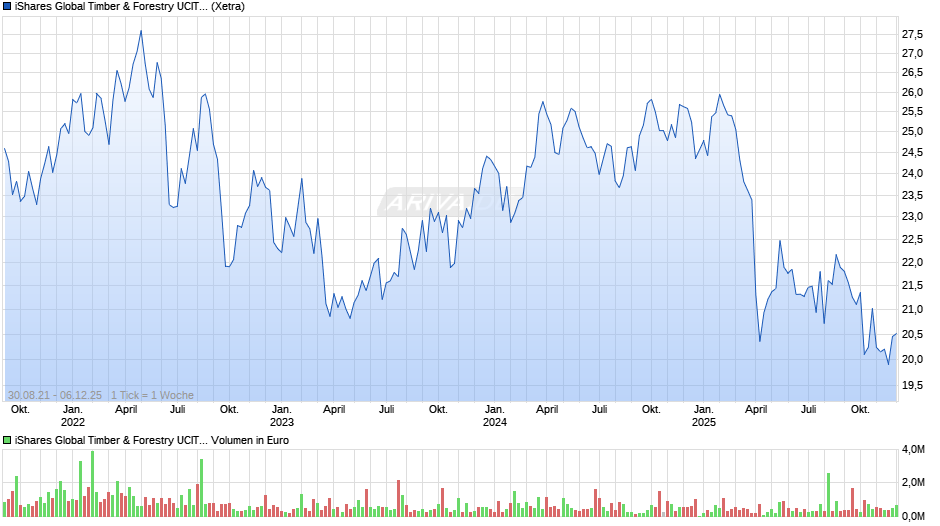Viewport: 940px width, 526px height.
Task: Click the 20,5 price axis label
Action: (912, 334)
